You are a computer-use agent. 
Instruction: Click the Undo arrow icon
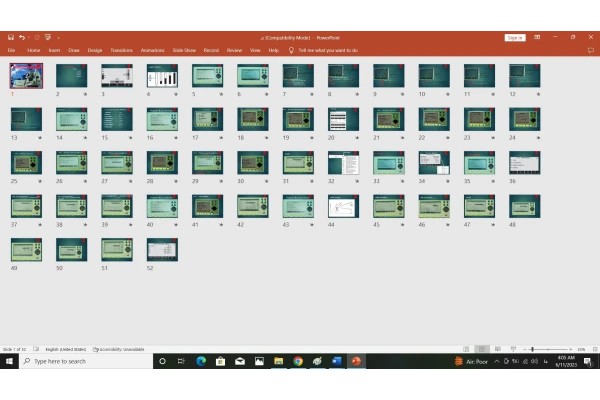pos(22,37)
